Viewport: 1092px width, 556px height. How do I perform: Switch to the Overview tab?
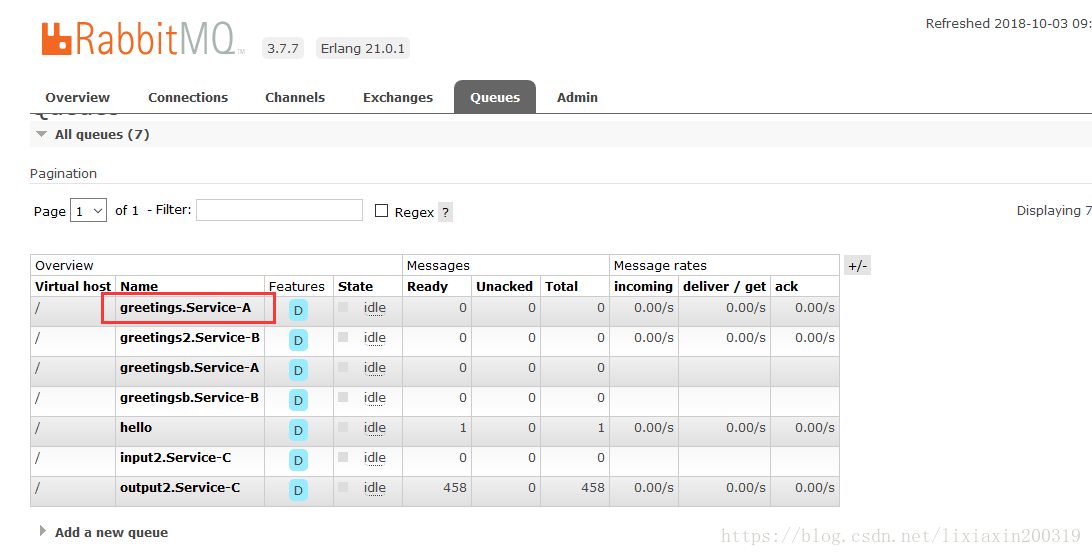click(x=77, y=98)
